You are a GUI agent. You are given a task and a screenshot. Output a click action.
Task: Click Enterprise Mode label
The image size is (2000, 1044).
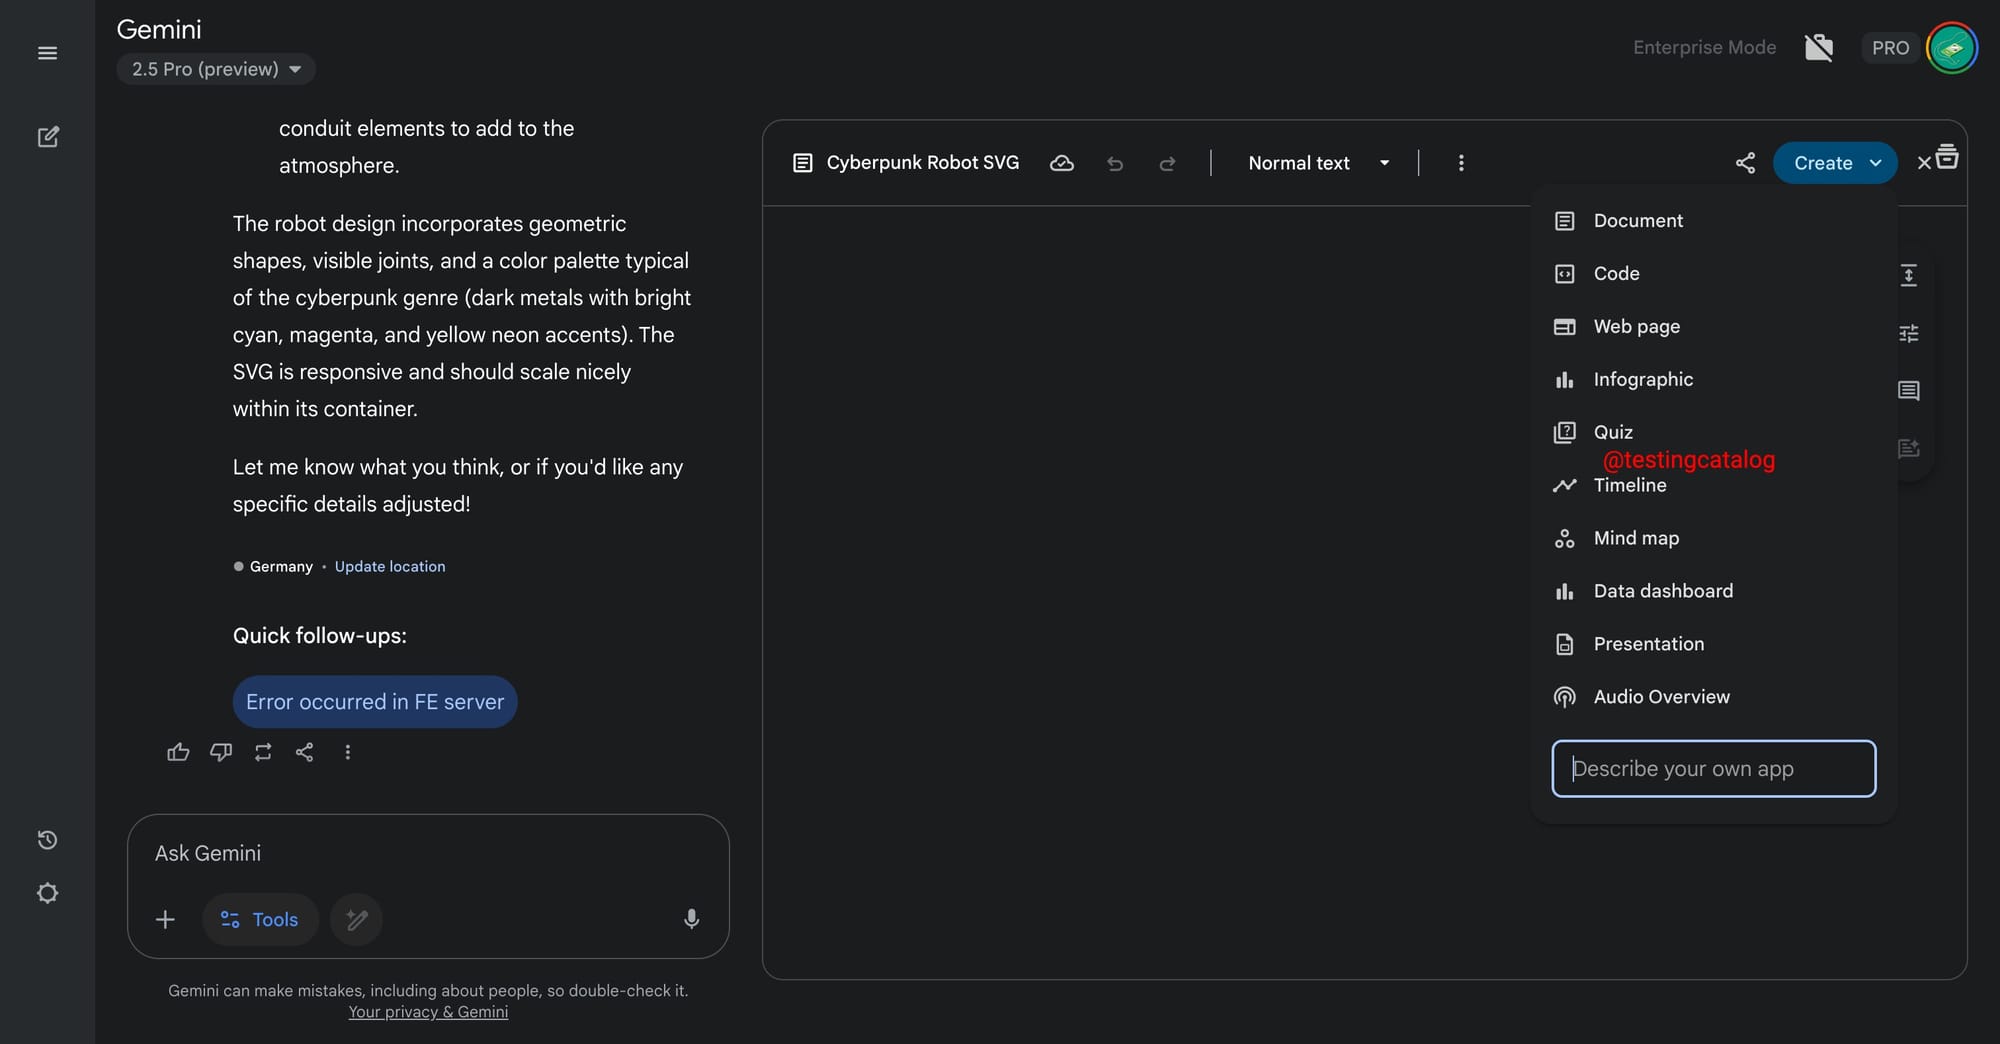[x=1704, y=48]
